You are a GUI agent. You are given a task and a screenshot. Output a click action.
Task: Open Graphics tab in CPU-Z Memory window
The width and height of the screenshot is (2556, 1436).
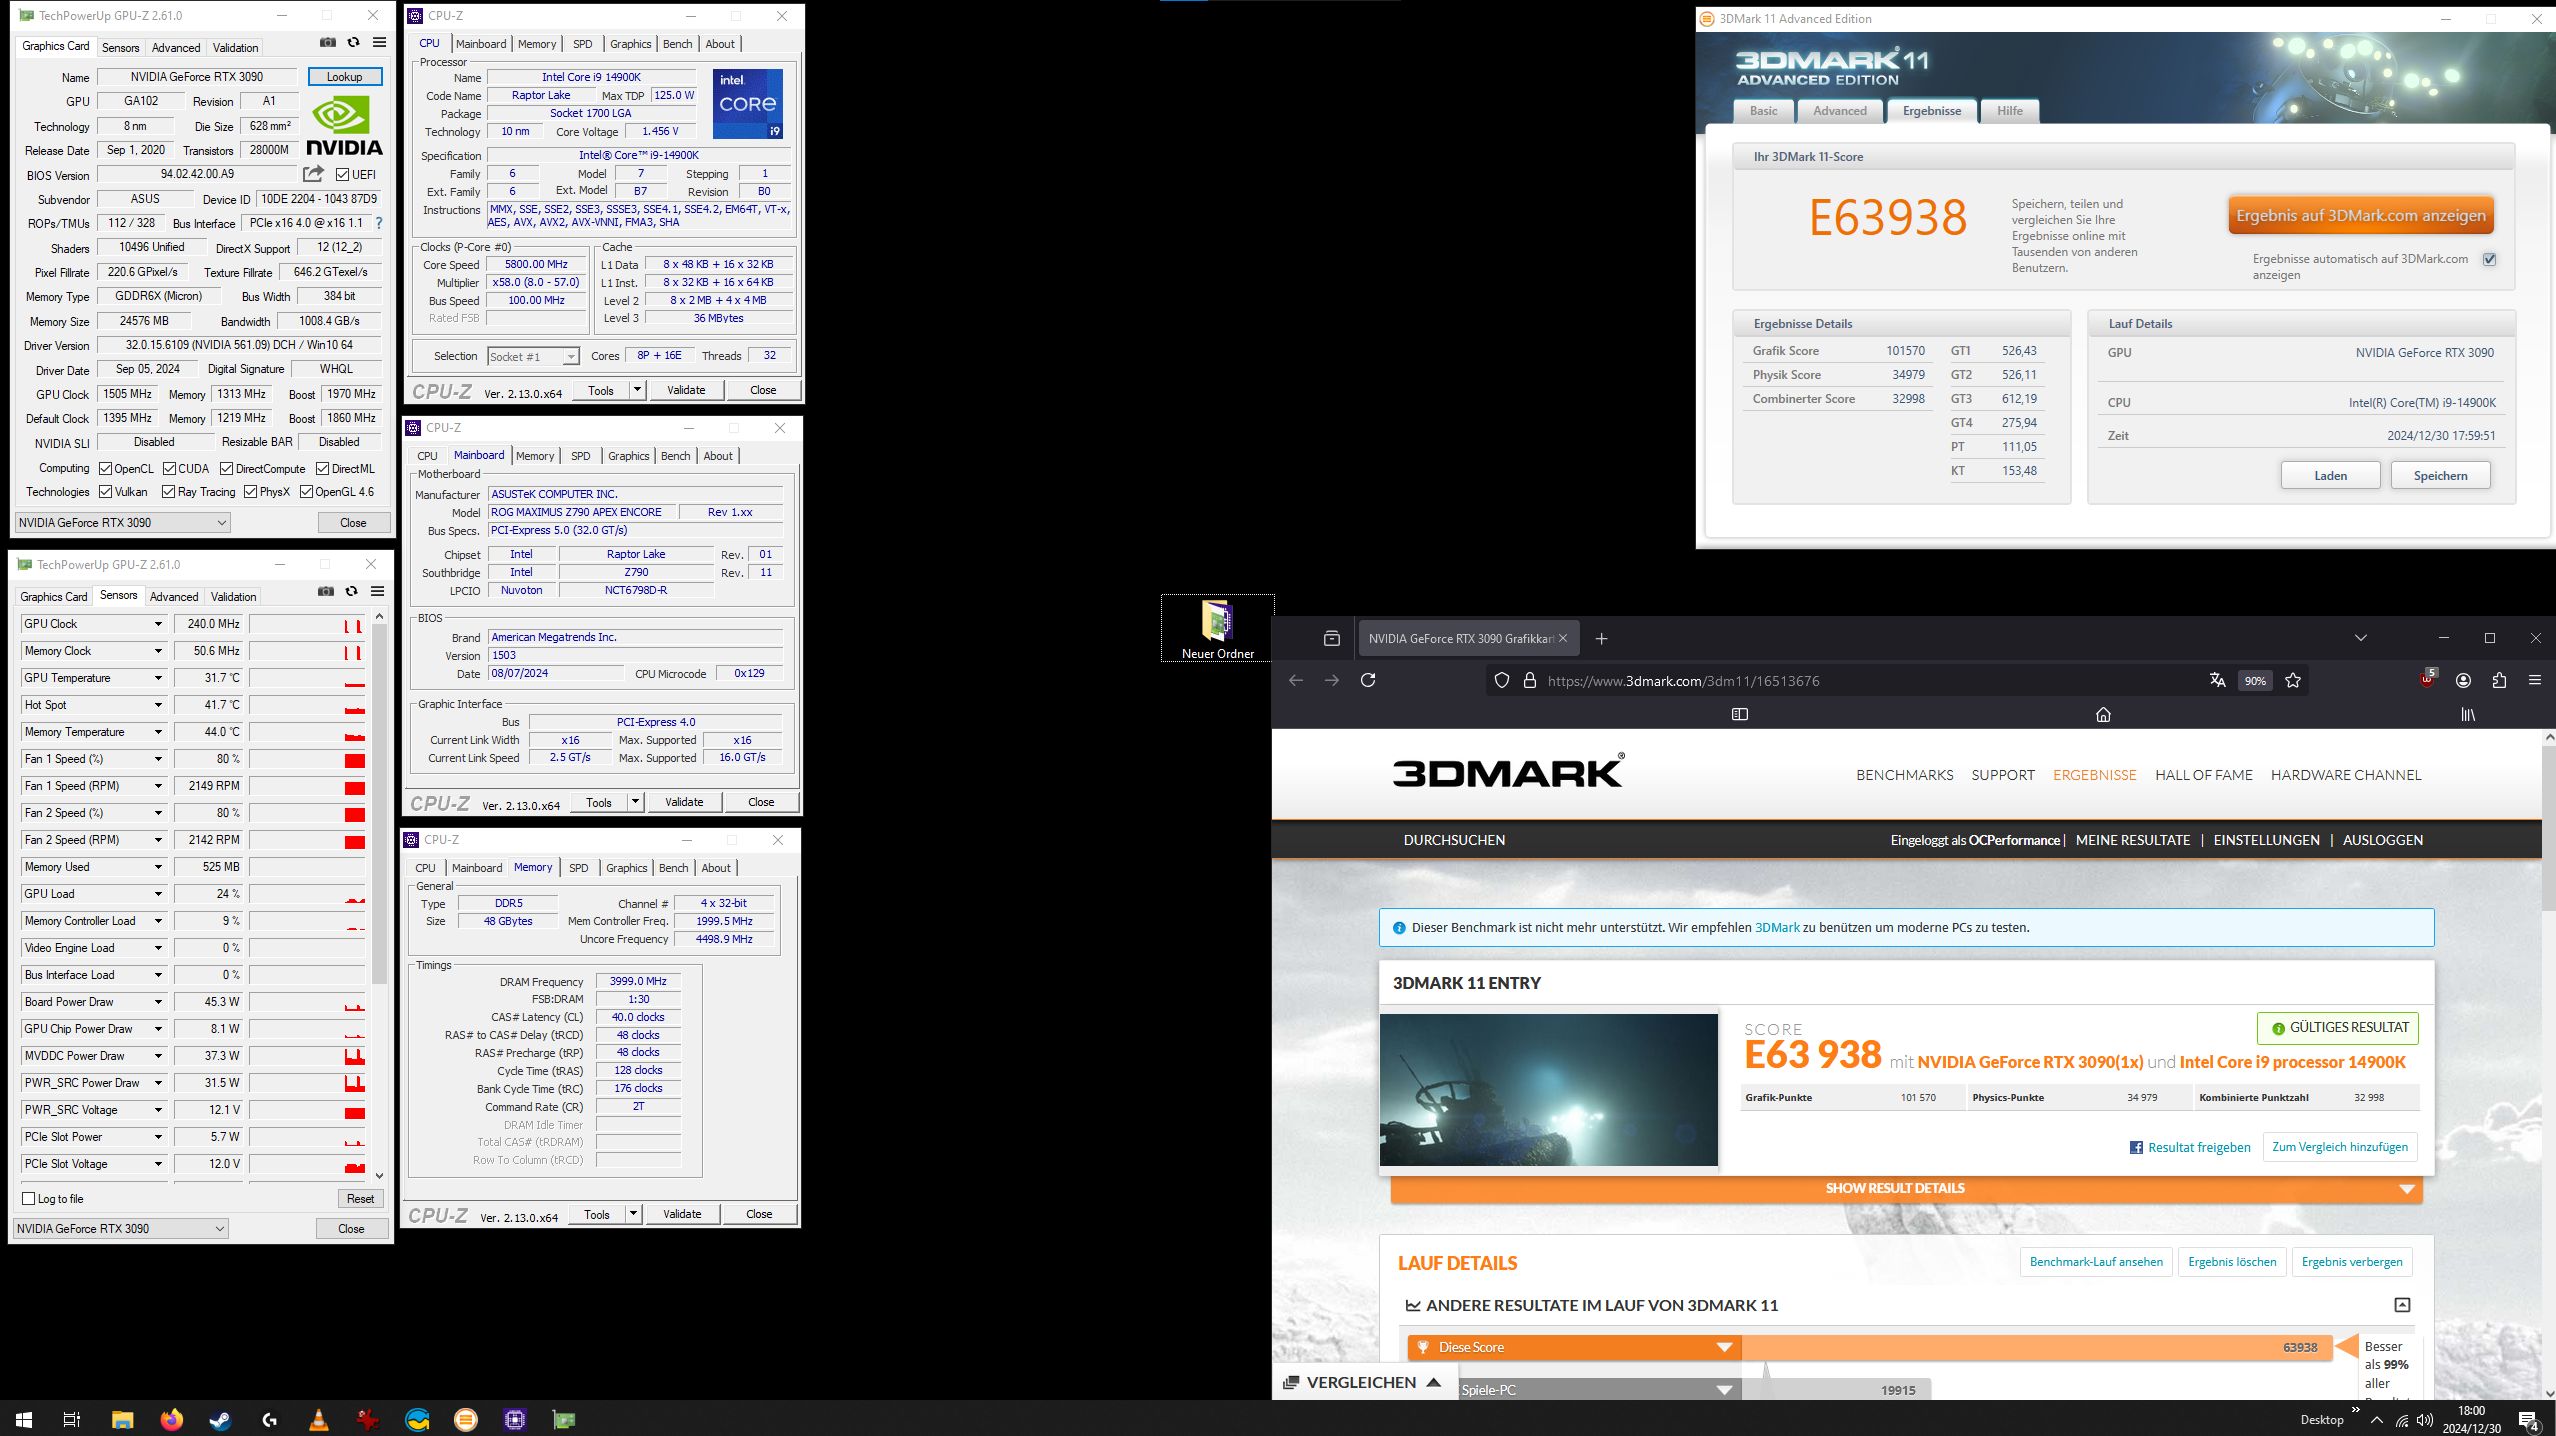coord(626,868)
